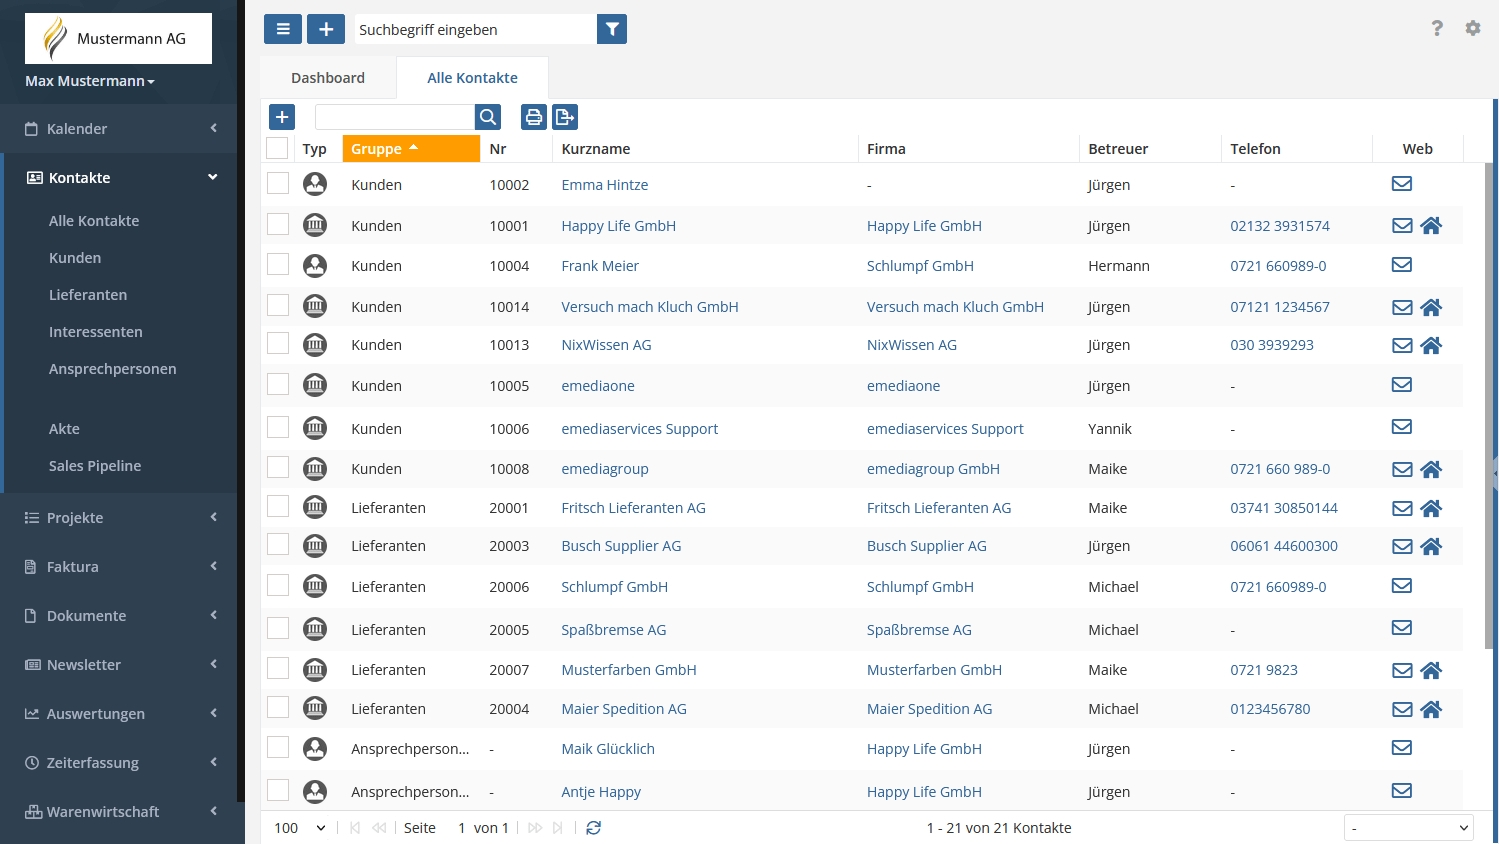Select the checkbox for NixWissen AG row
The image size is (1499, 844).
(278, 343)
